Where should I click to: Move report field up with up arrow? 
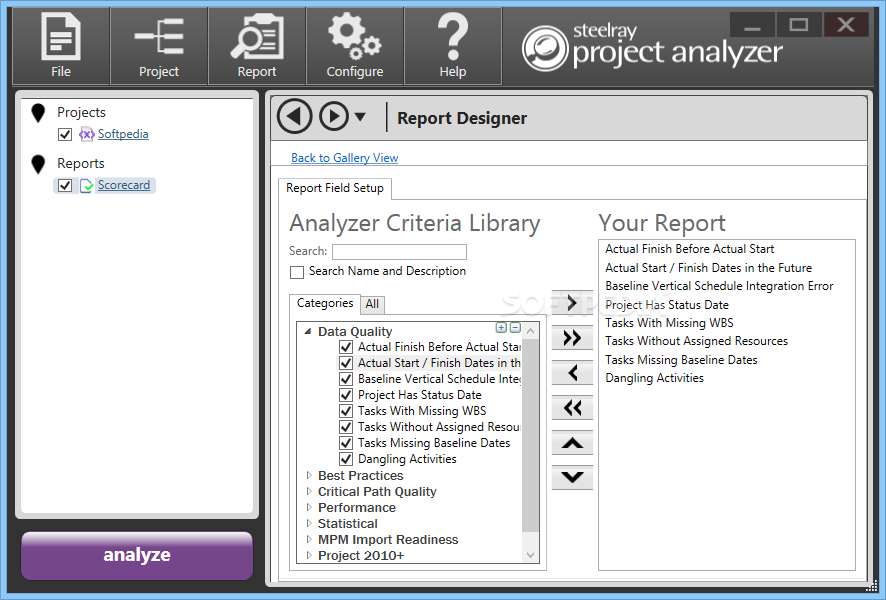572,443
